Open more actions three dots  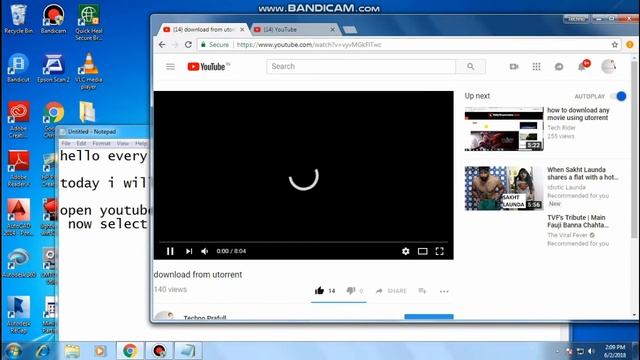pos(444,291)
